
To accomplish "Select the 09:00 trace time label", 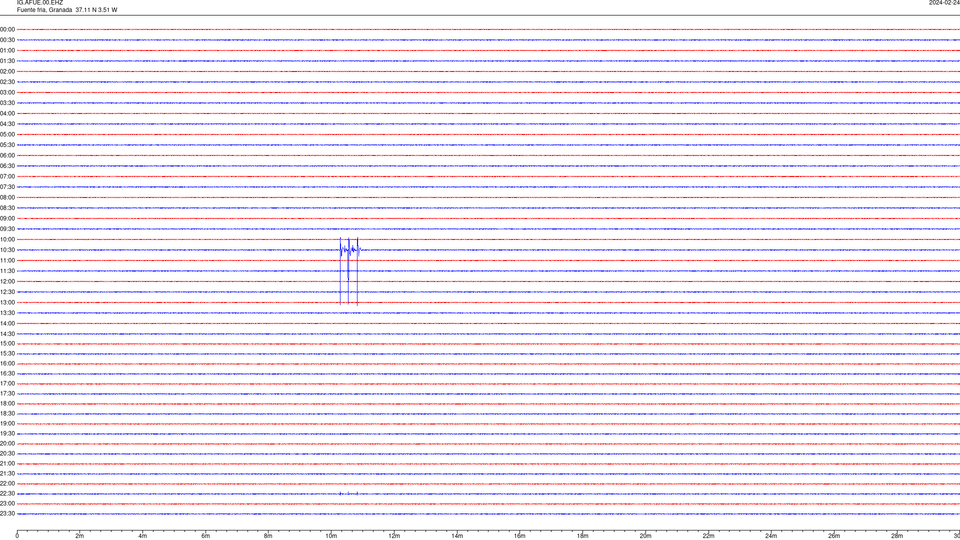I will [x=7, y=219].
